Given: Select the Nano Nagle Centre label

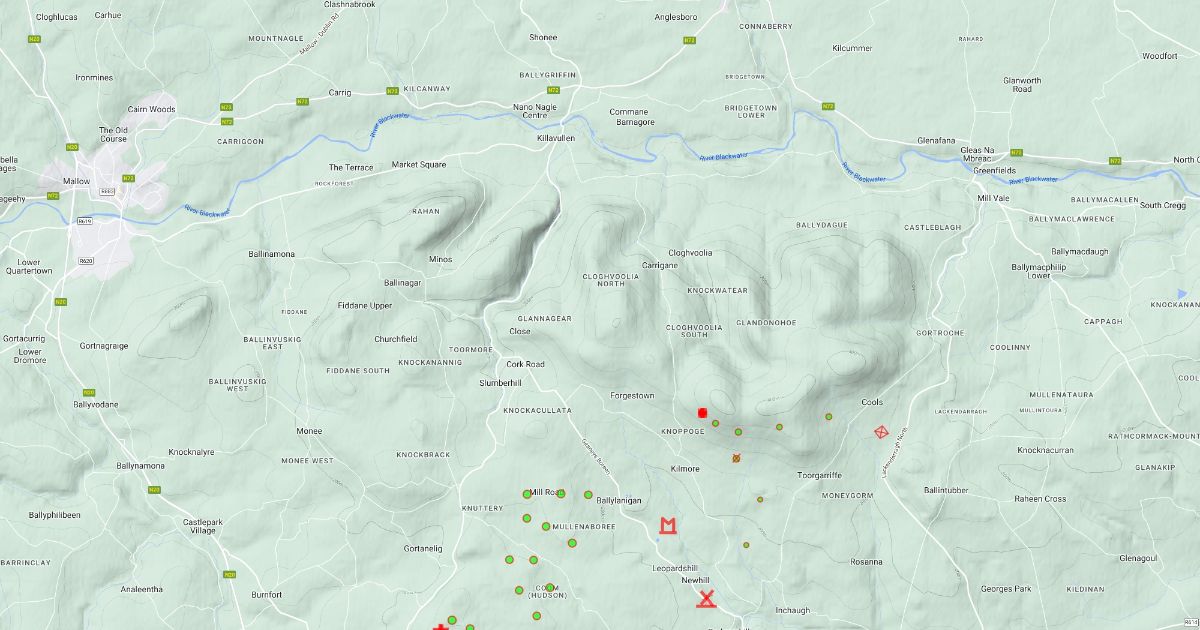Looking at the screenshot, I should coord(529,110).
